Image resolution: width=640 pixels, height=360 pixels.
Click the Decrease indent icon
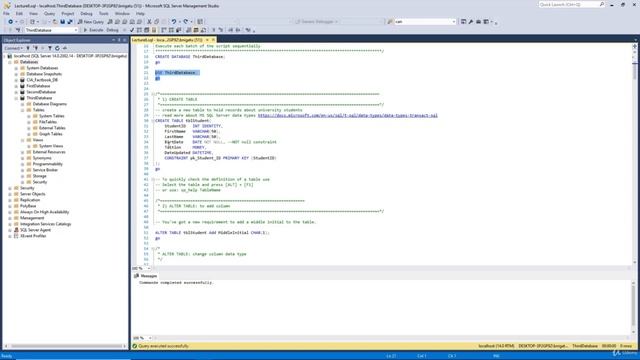[x=230, y=30]
